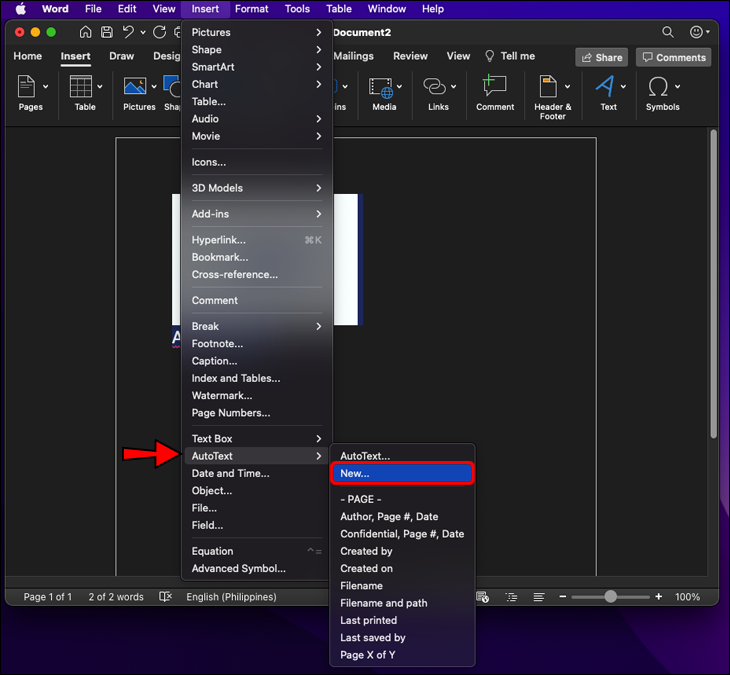
Task: Open the Pages ribbon icon
Action: [26, 87]
